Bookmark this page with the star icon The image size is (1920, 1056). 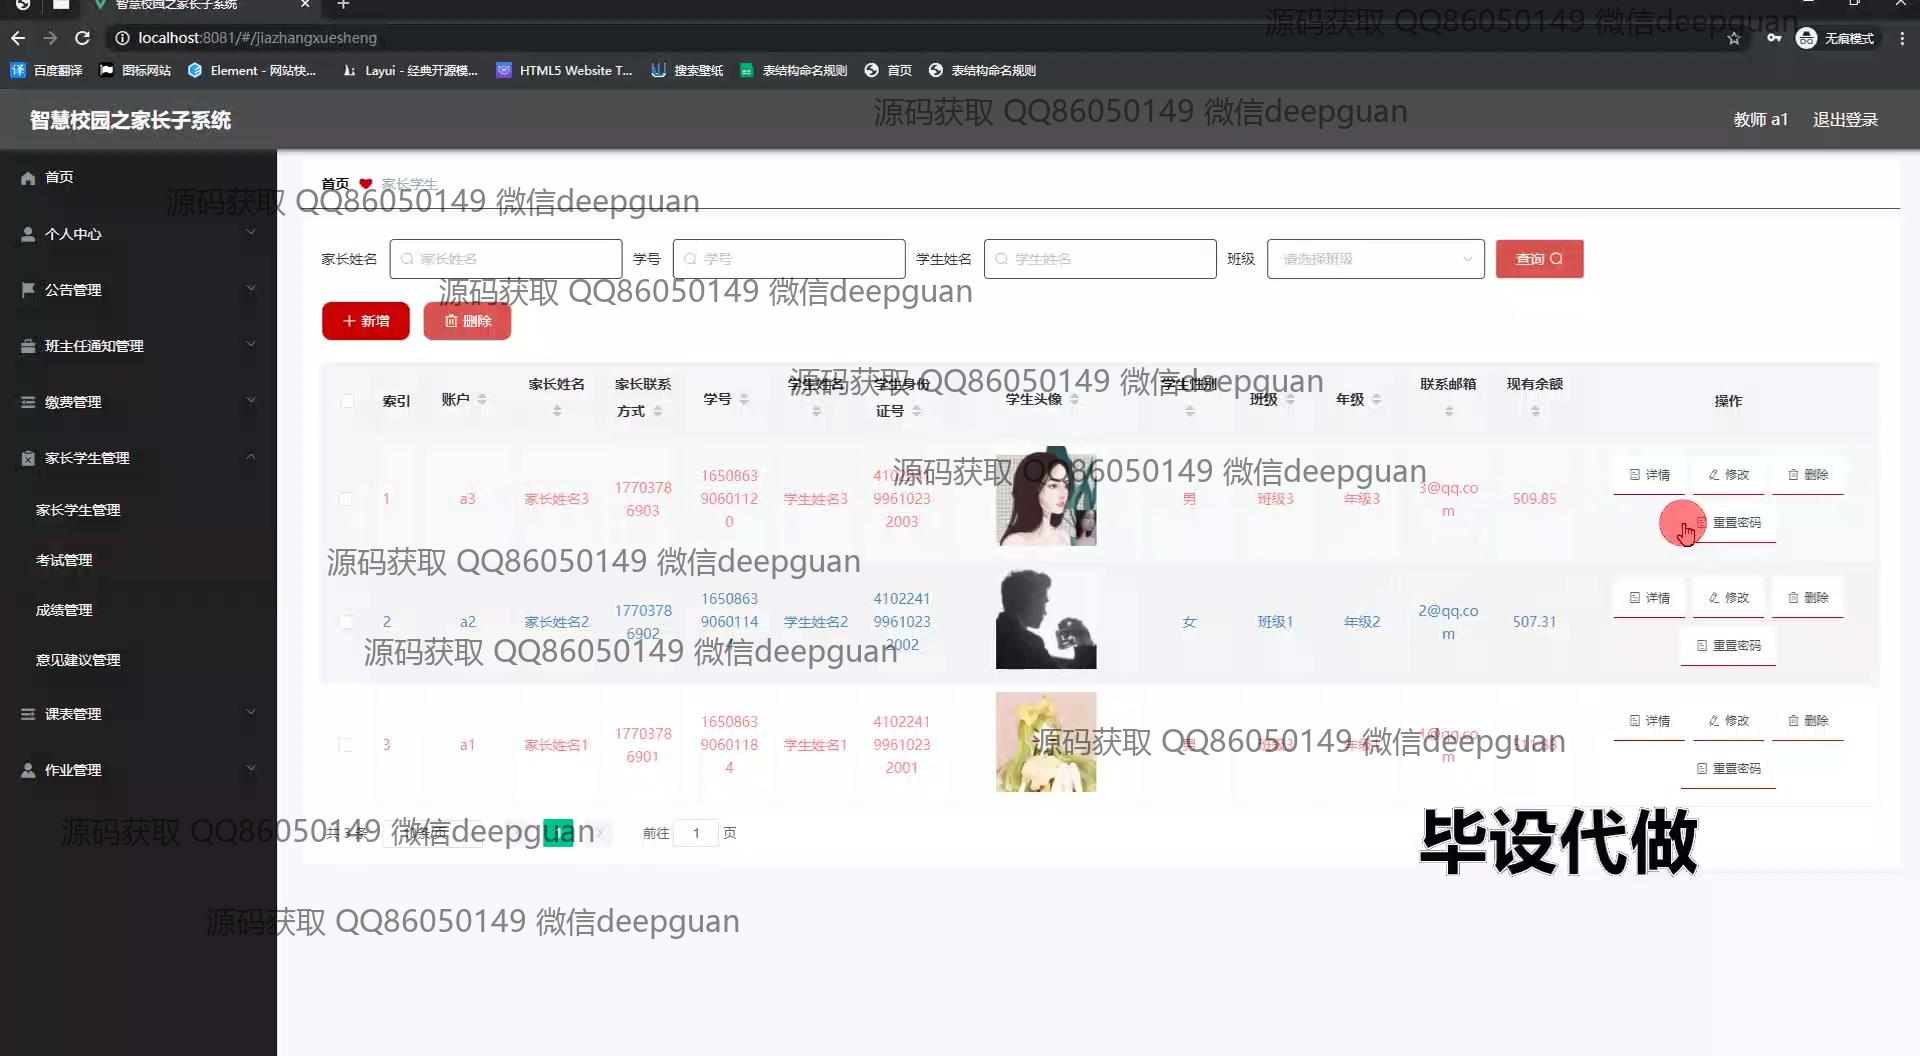point(1733,38)
